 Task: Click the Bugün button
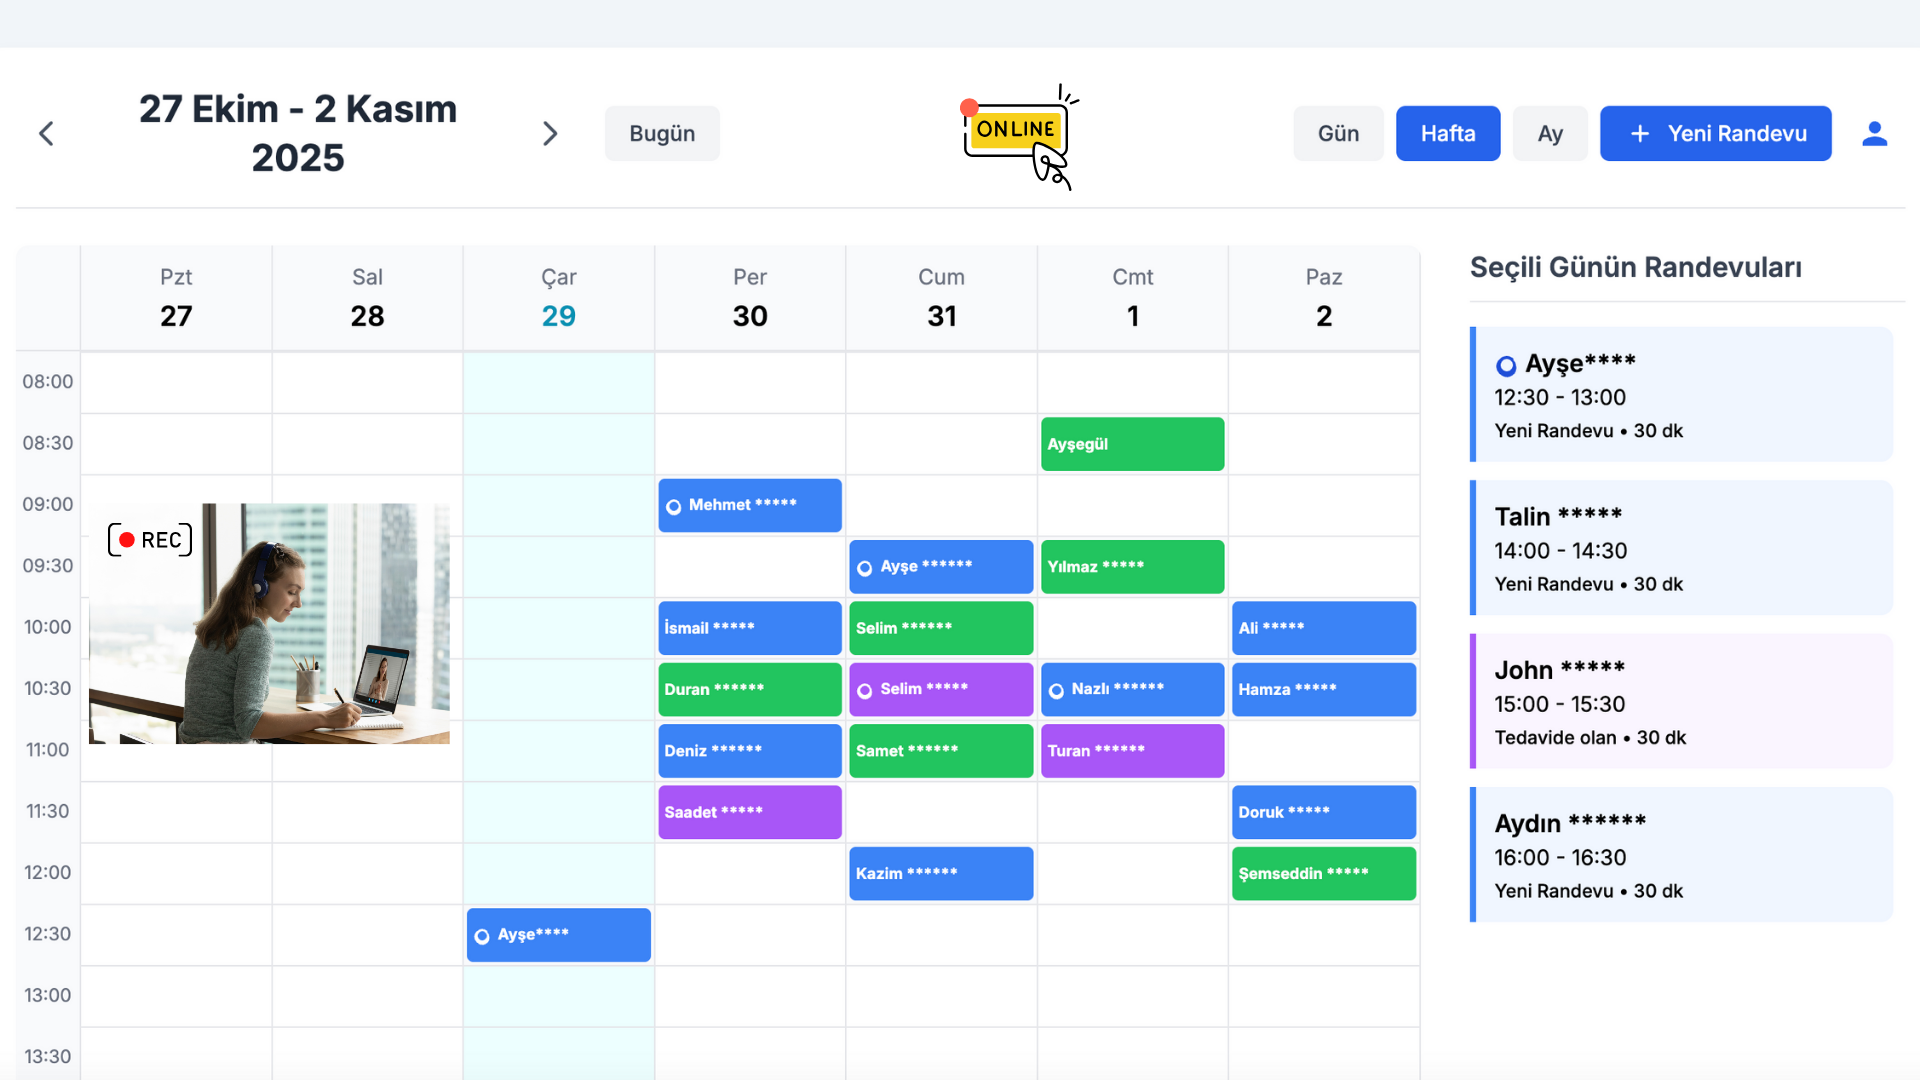click(x=661, y=133)
